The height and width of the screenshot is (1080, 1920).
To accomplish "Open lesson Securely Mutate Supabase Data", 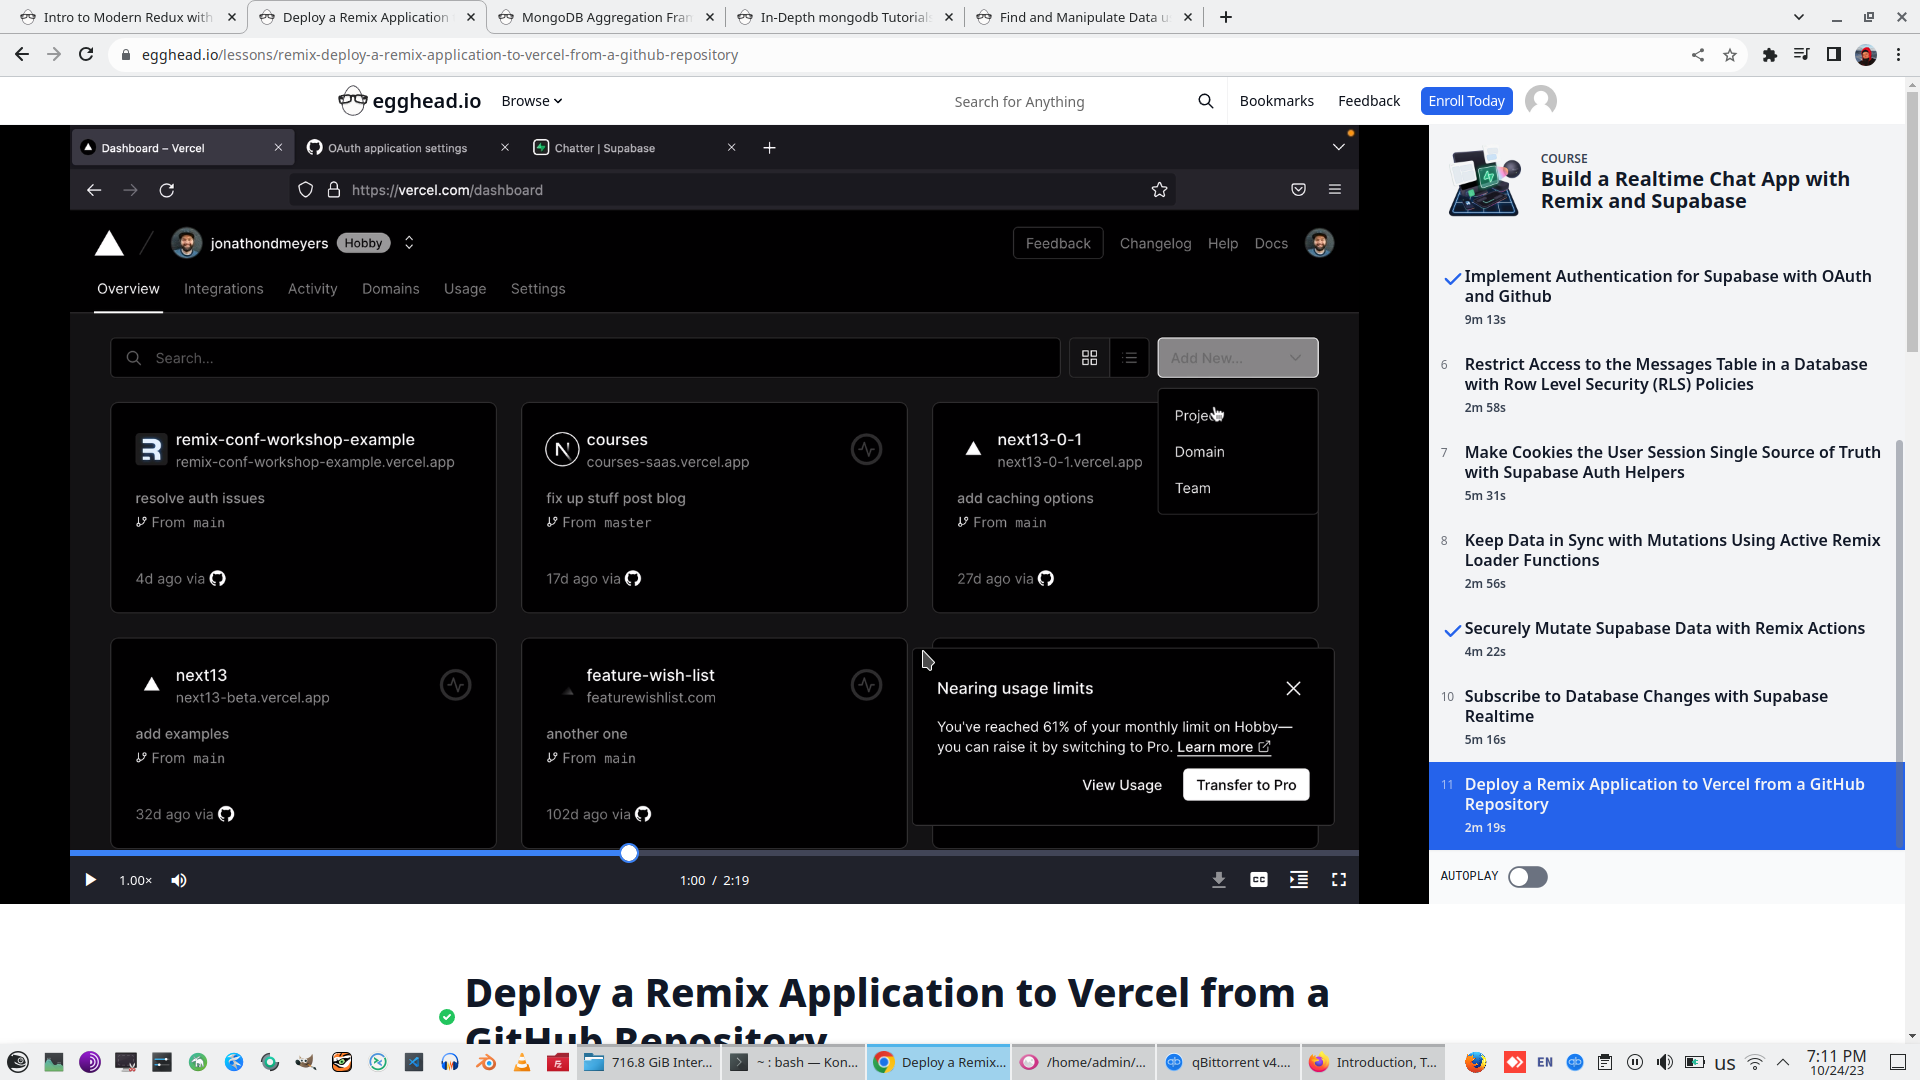I will pos(1664,628).
